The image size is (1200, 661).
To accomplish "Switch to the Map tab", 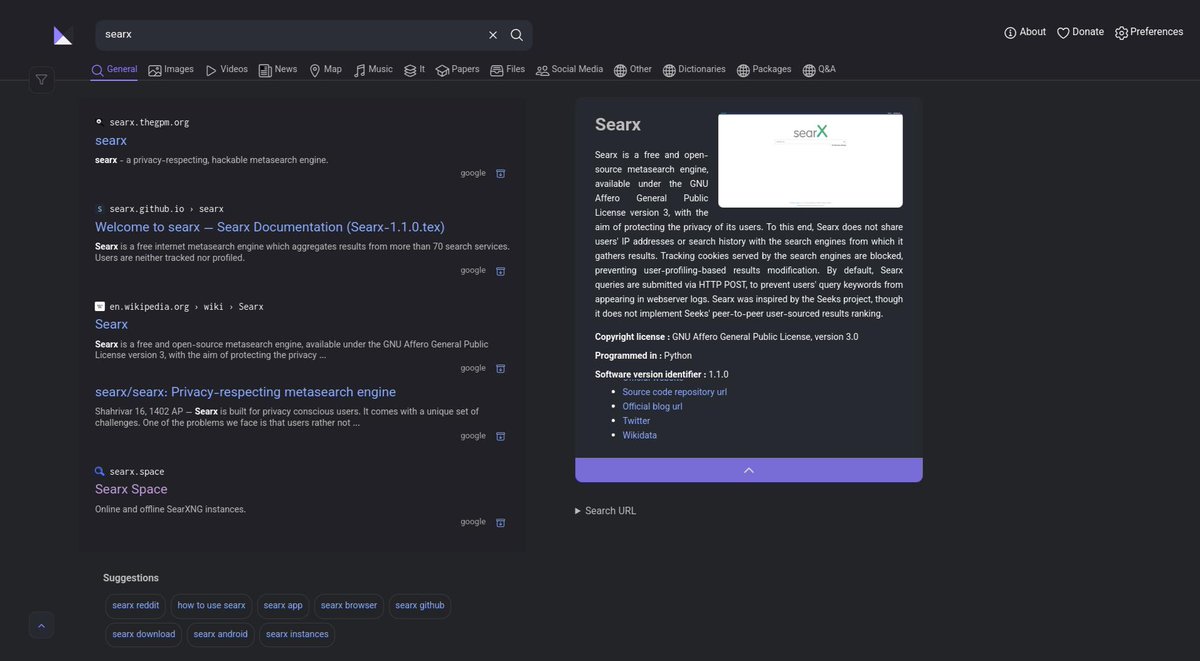I will pyautogui.click(x=325, y=70).
